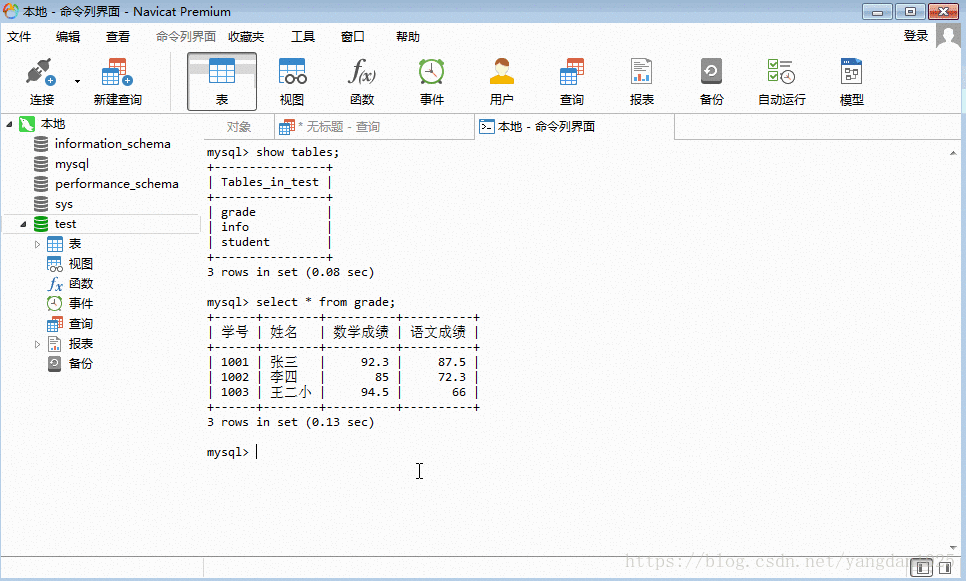The width and height of the screenshot is (966, 581).
Task: Click the command line input area
Action: click(400, 452)
